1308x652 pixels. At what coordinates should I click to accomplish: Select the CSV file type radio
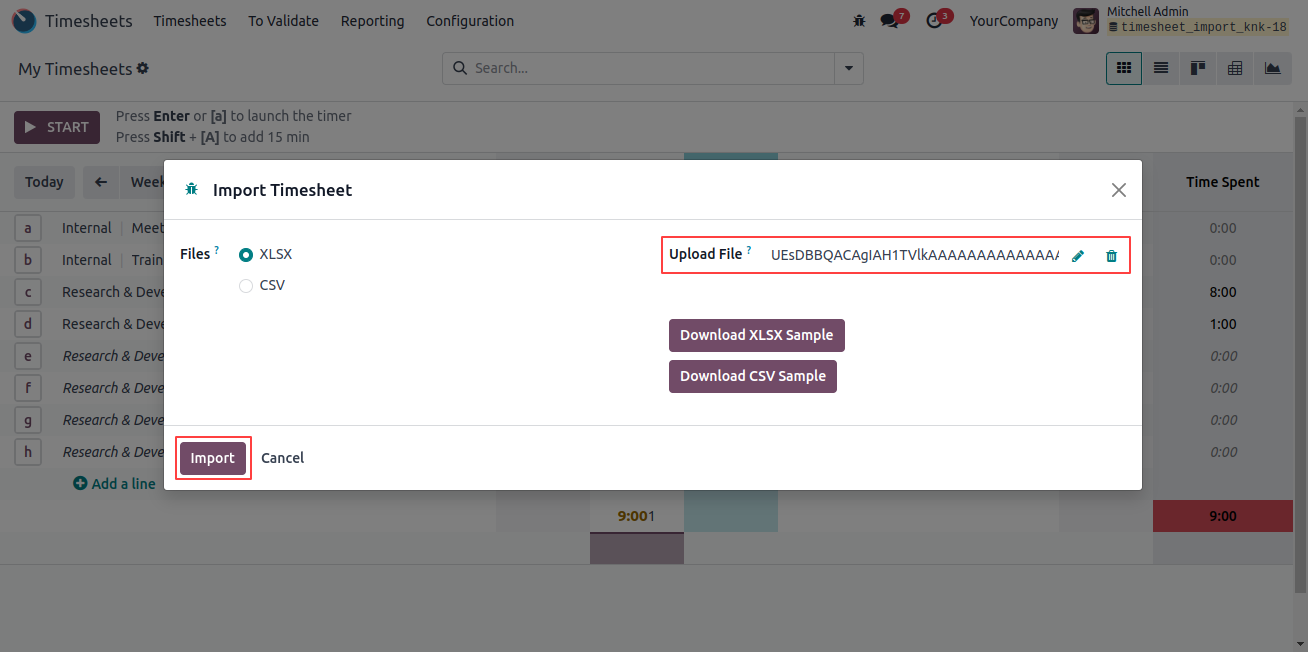[246, 286]
